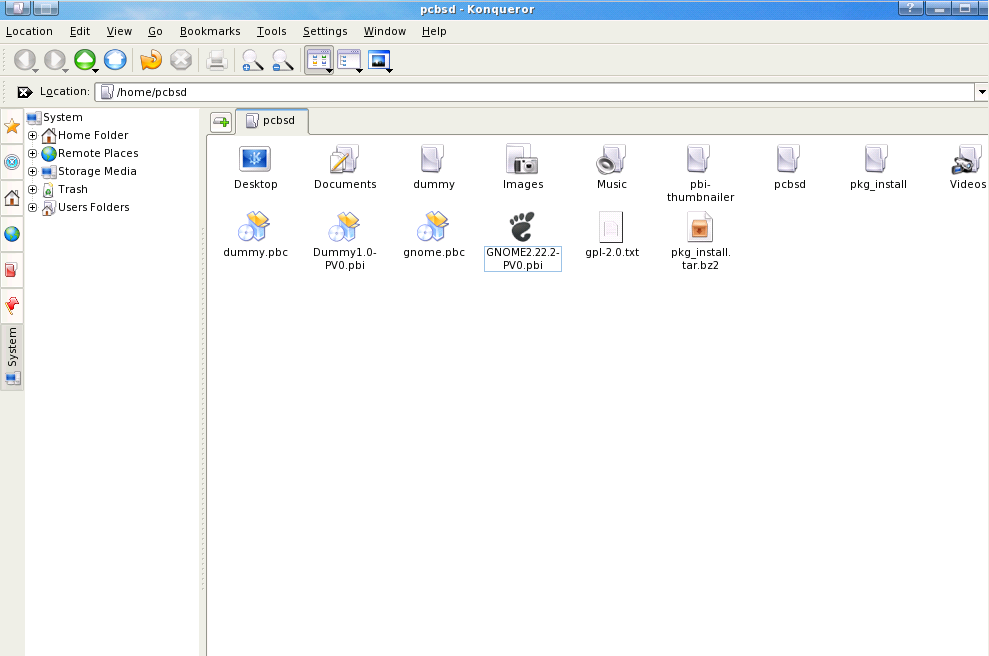Expand the Users Folders tree node
The image size is (989, 656).
pyautogui.click(x=33, y=208)
